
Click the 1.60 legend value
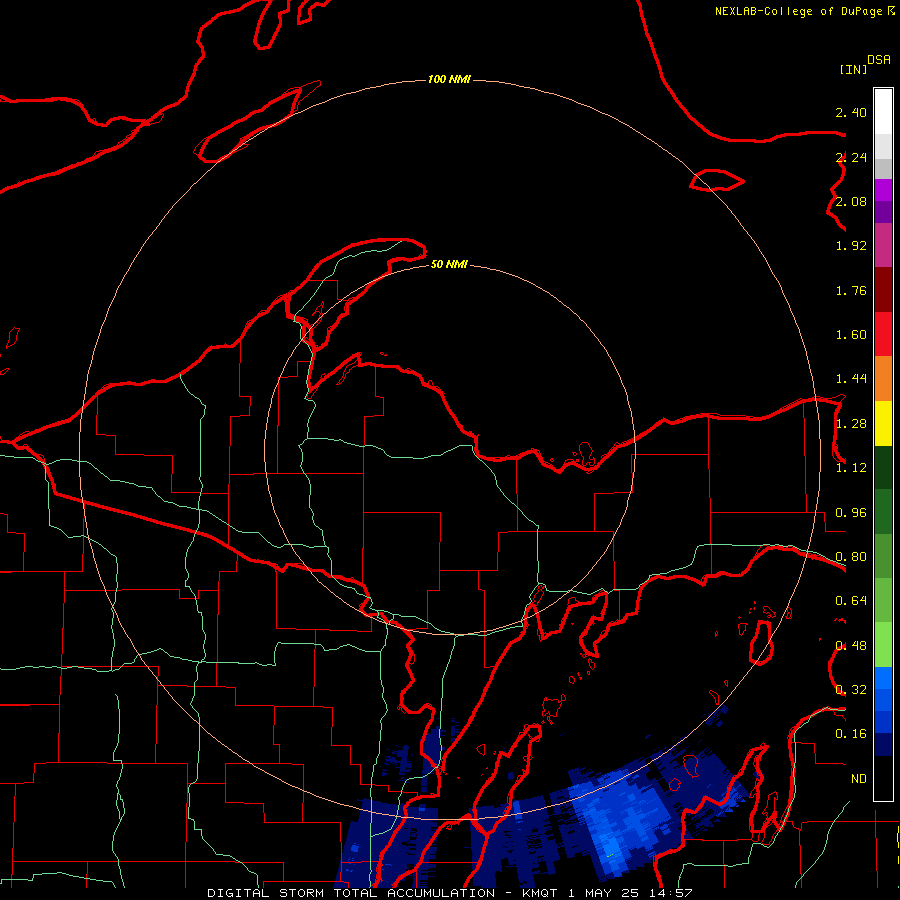(851, 335)
